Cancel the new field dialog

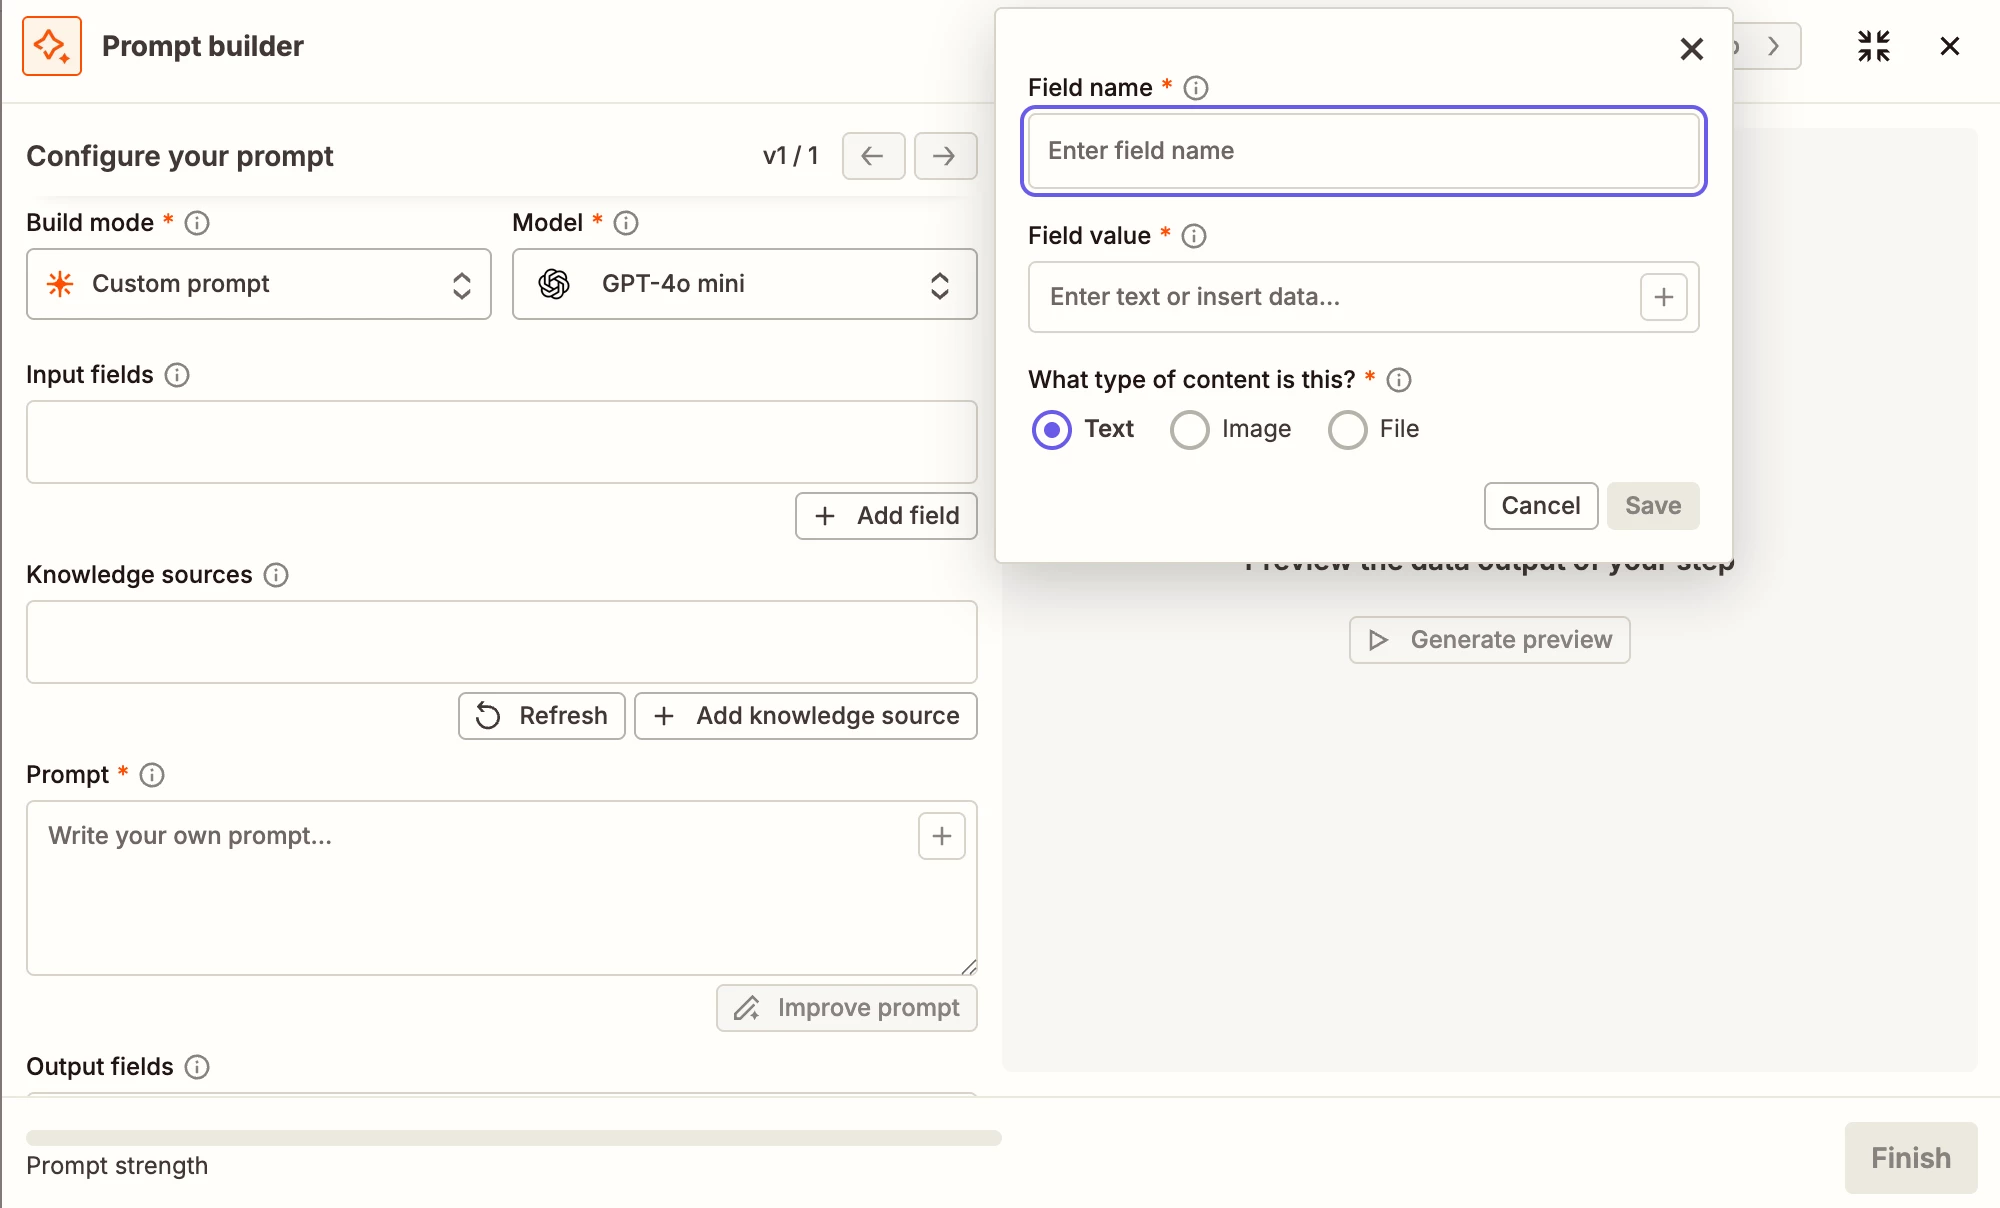click(1540, 506)
